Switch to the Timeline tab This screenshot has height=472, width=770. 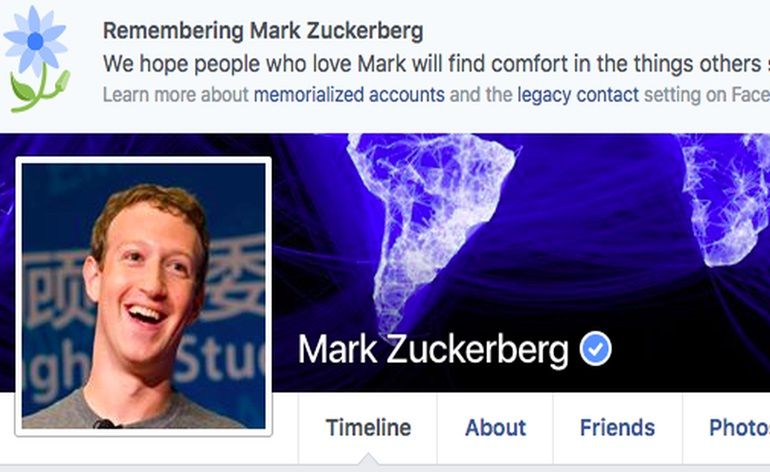368,428
